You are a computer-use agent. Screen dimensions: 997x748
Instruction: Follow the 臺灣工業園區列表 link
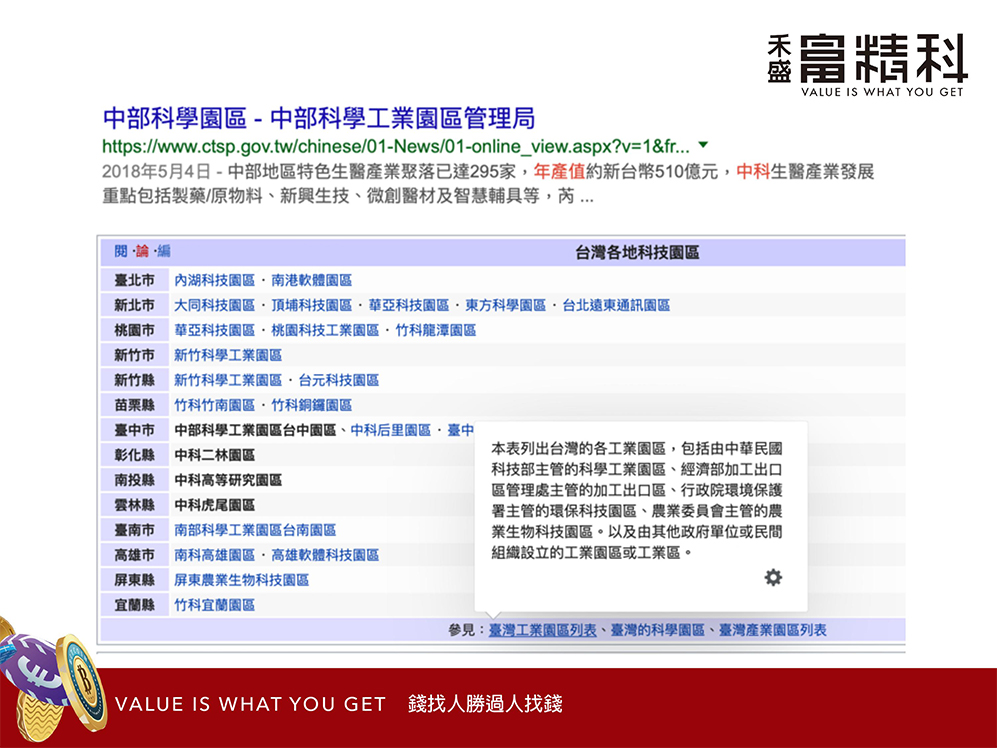click(542, 630)
